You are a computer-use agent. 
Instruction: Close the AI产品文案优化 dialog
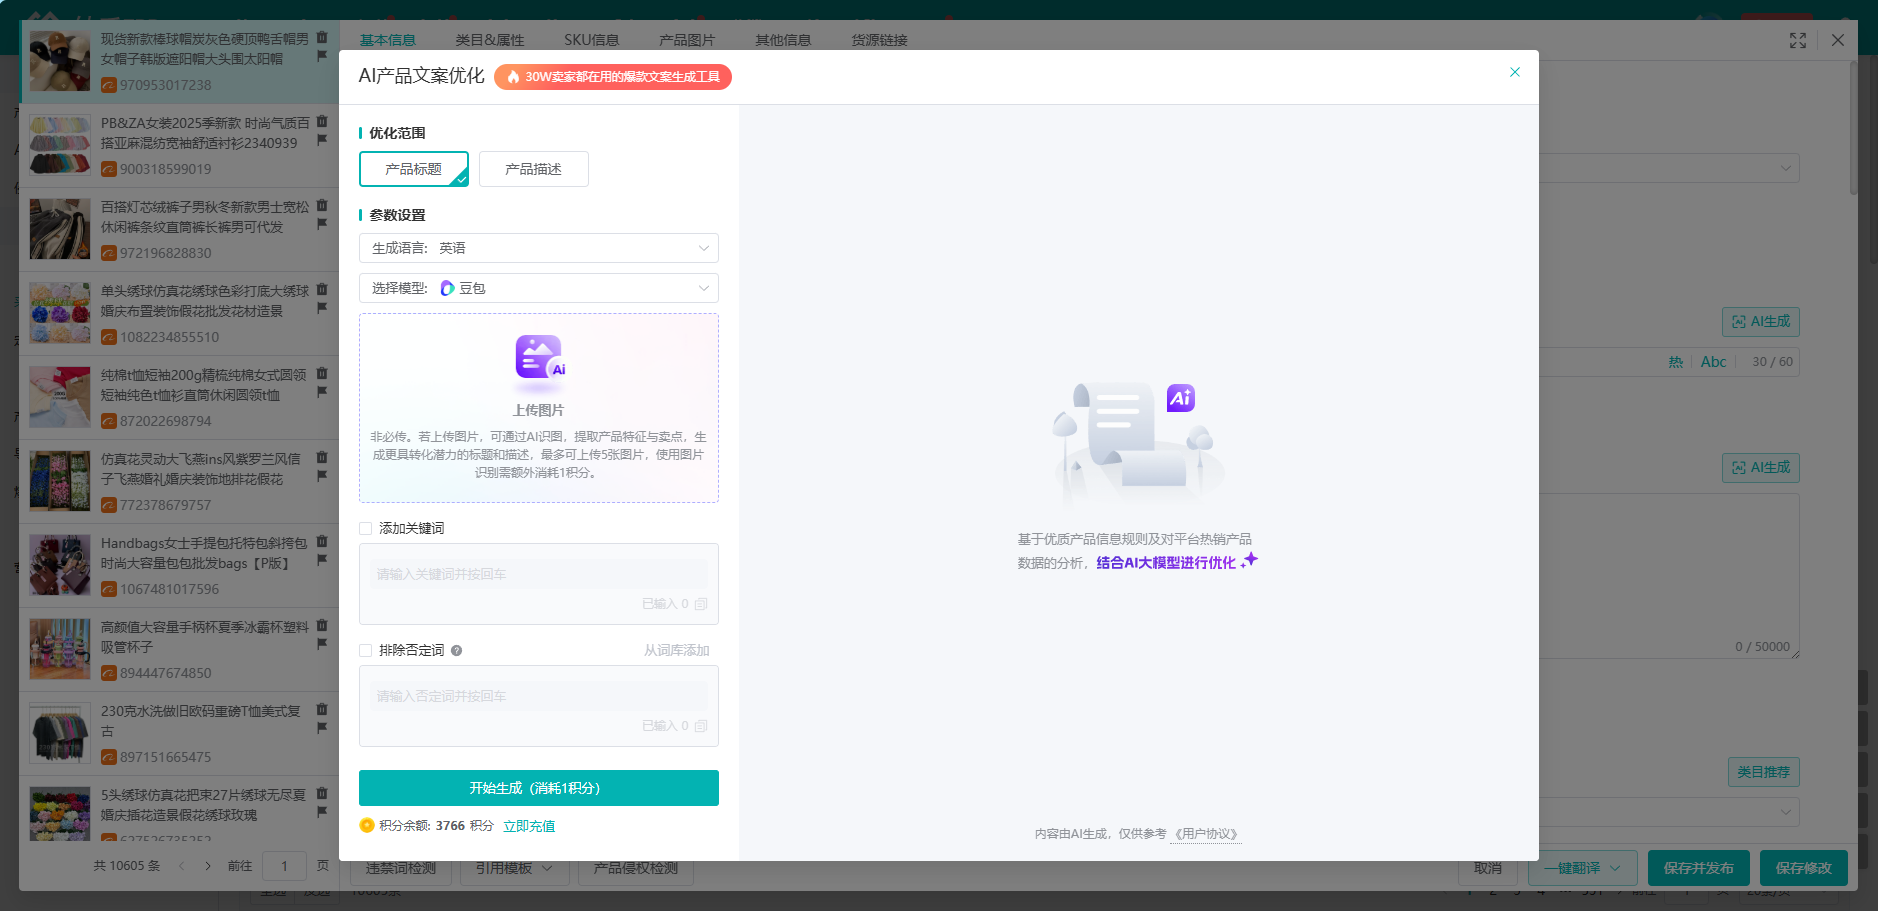tap(1514, 72)
